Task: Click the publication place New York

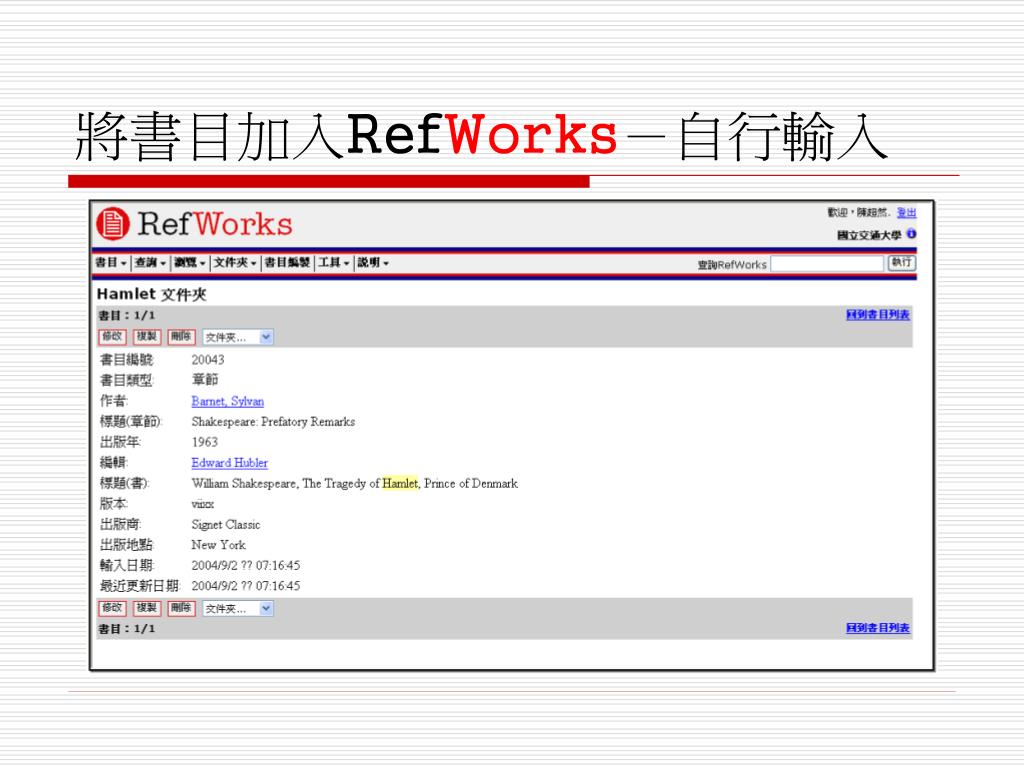Action: point(218,545)
